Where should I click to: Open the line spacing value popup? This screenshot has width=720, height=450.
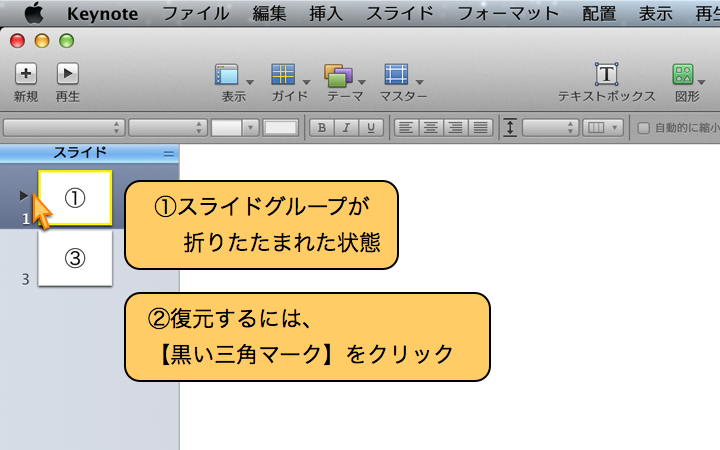coord(550,128)
